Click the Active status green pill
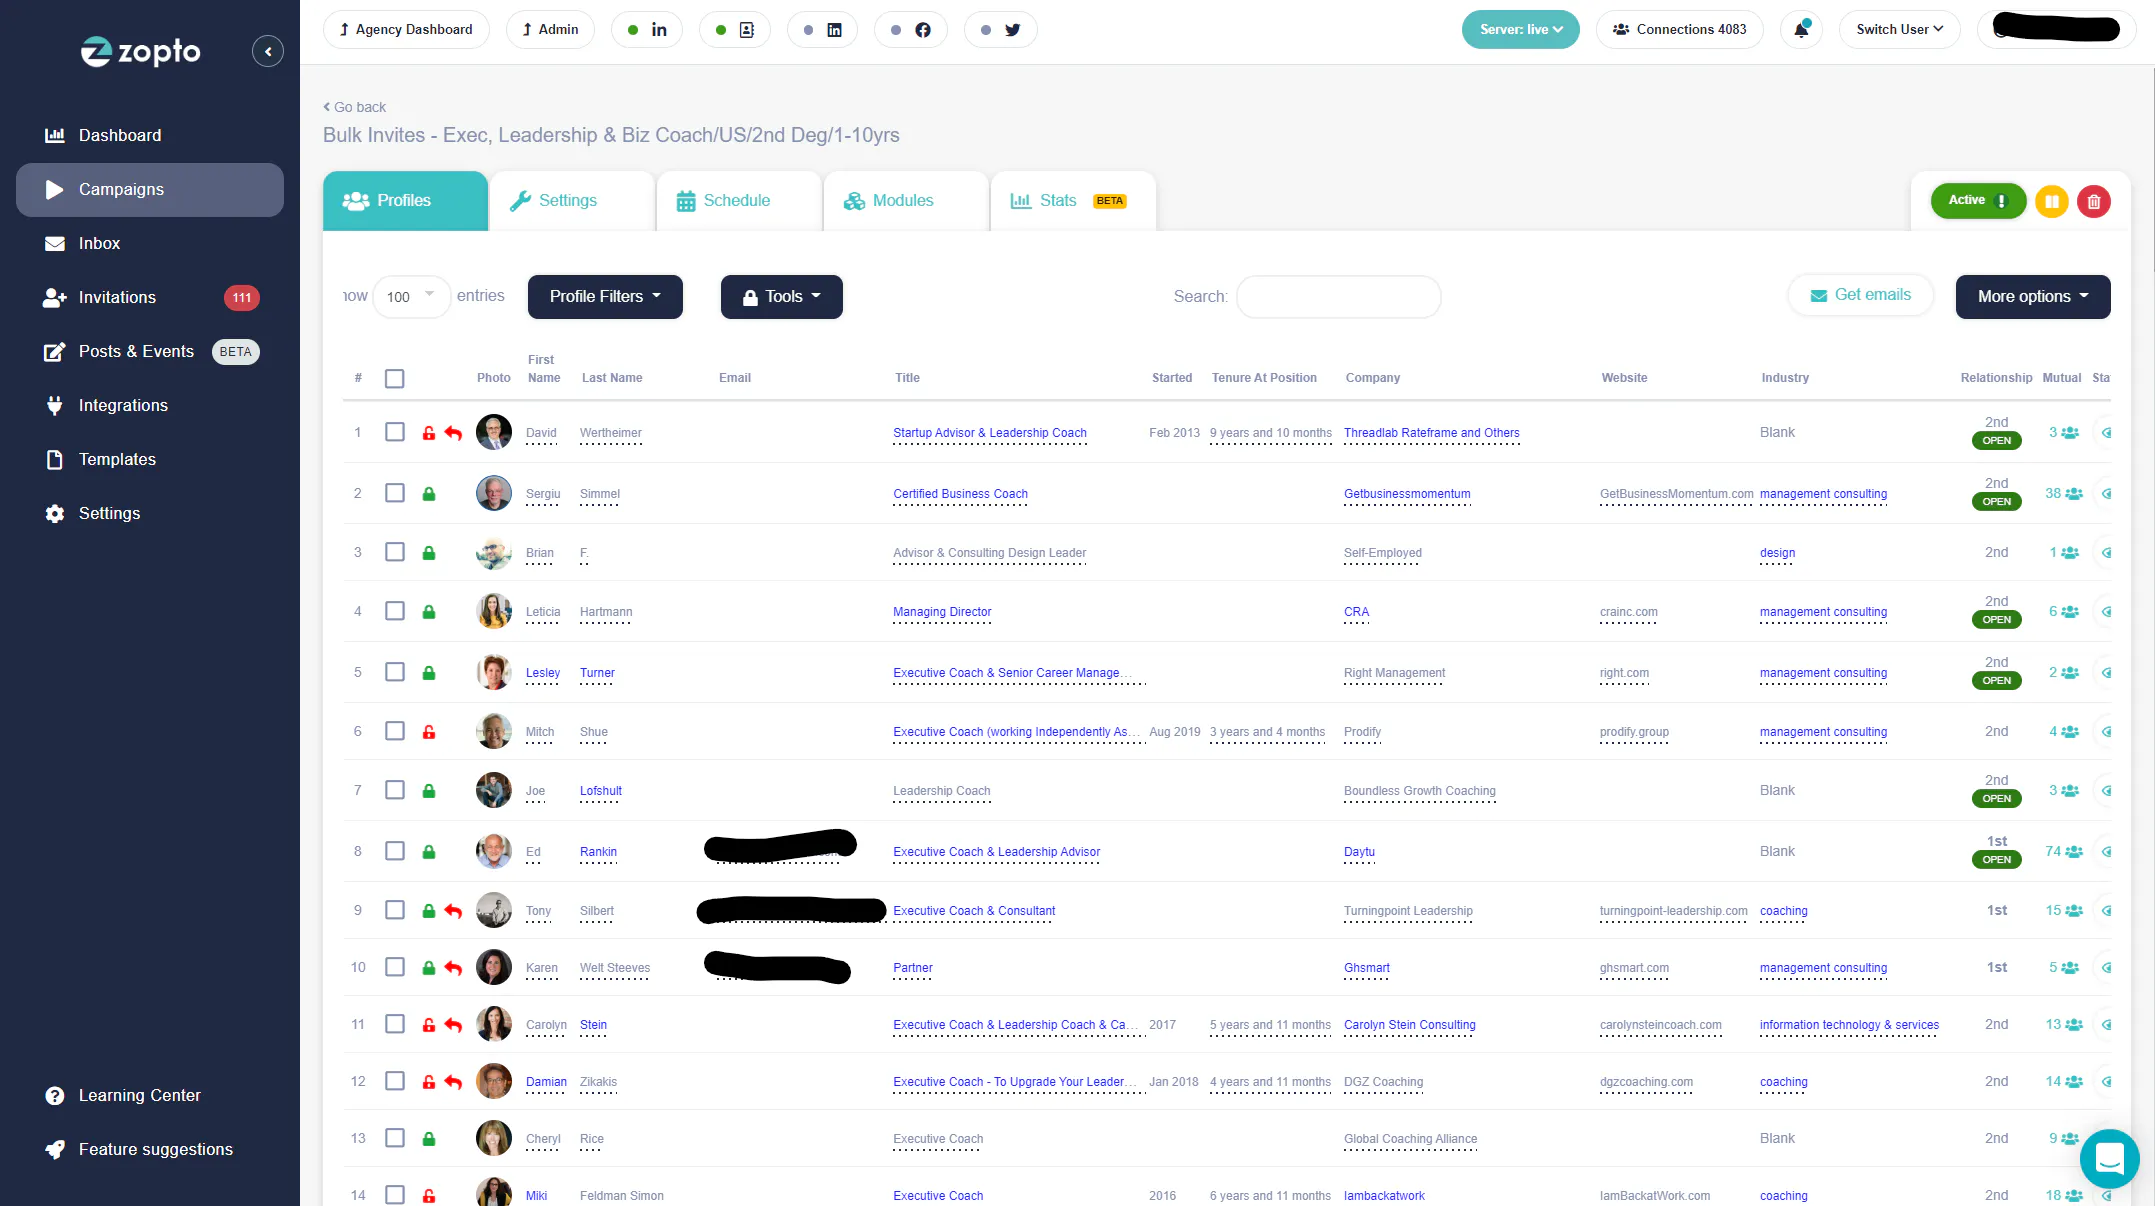Screen dimensions: 2155x1206 click(x=1978, y=200)
